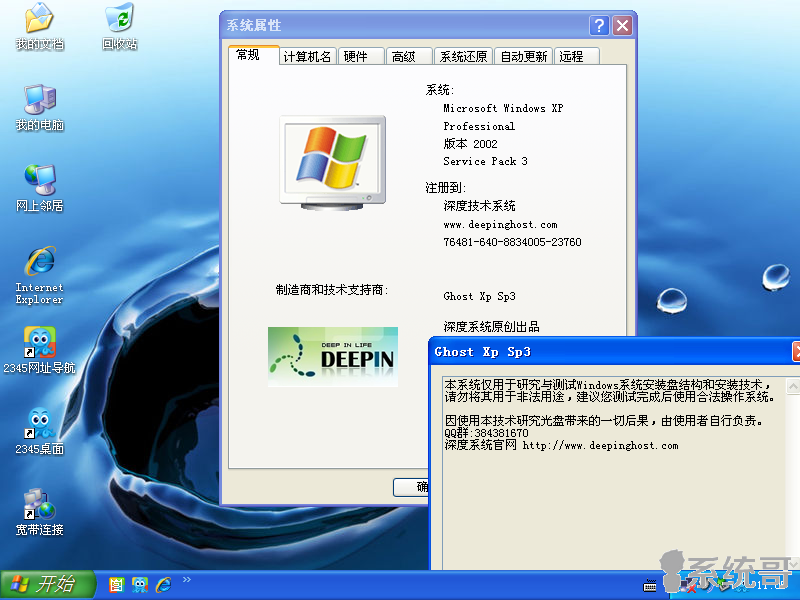Select the 我的电脑 desktop icon
Screen dimensions: 800x600
tap(39, 108)
